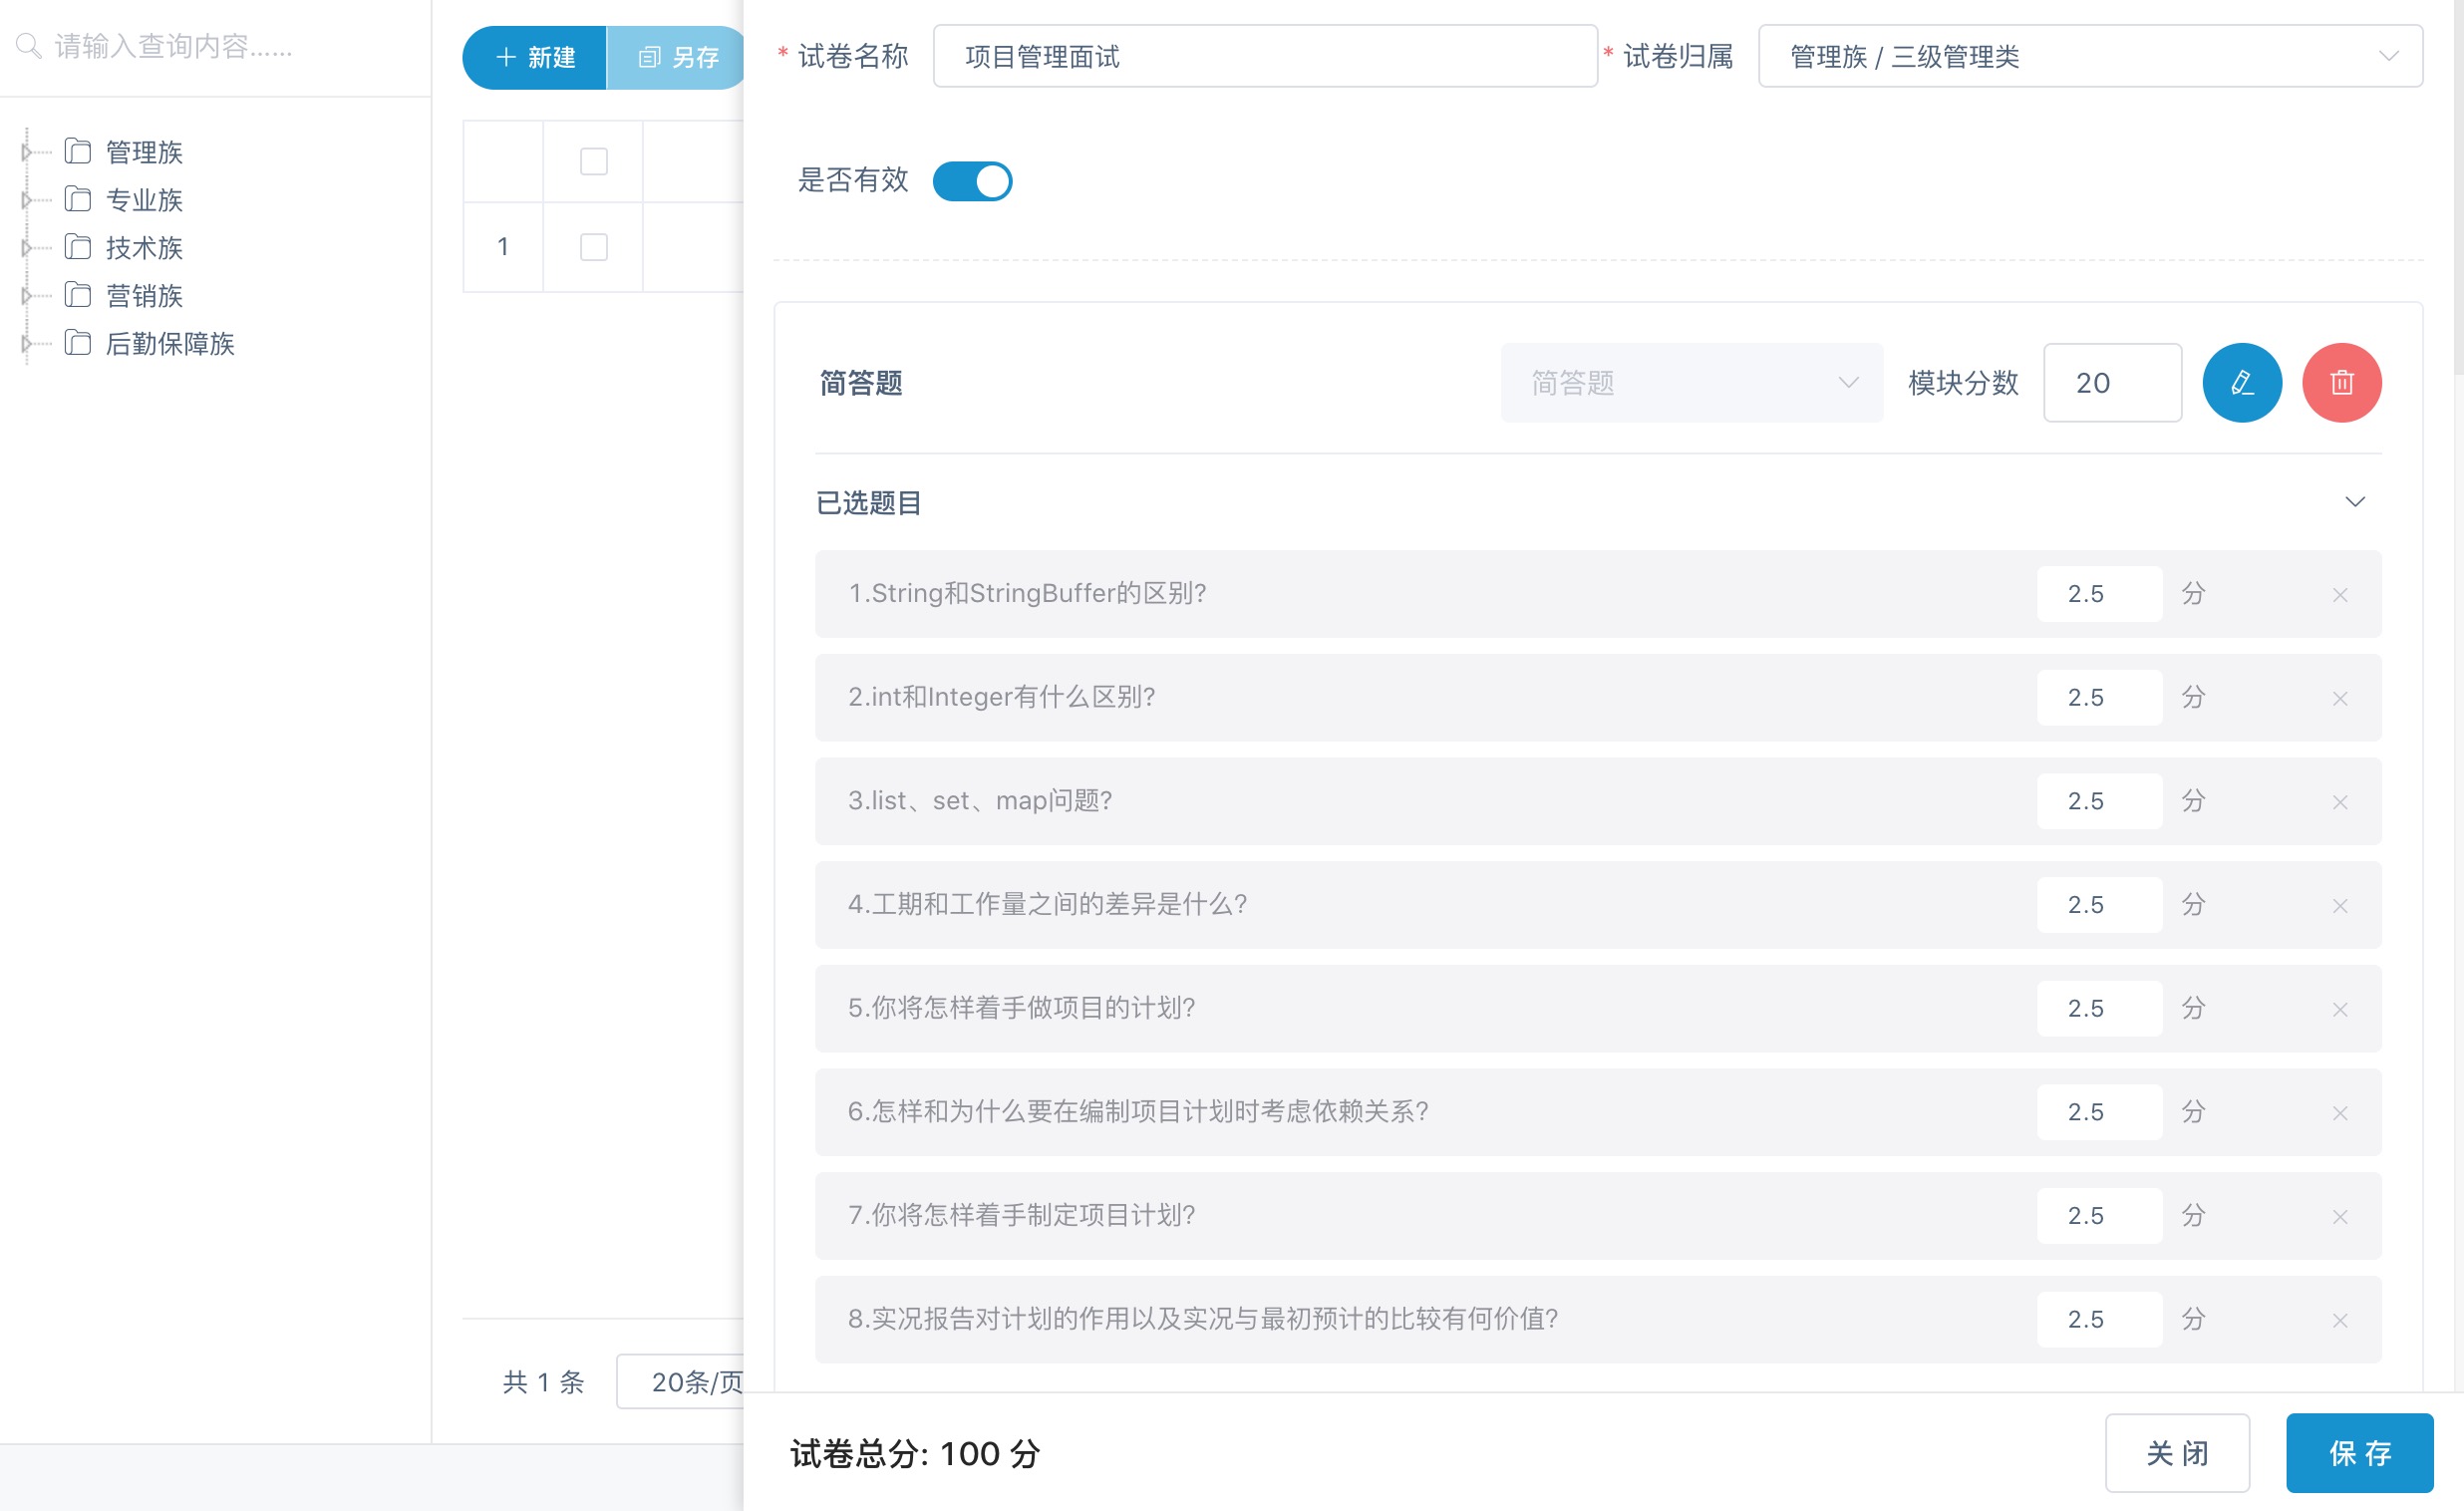Click search magnifier icon in left panel
Viewport: 2464px width, 1511px height.
28,46
